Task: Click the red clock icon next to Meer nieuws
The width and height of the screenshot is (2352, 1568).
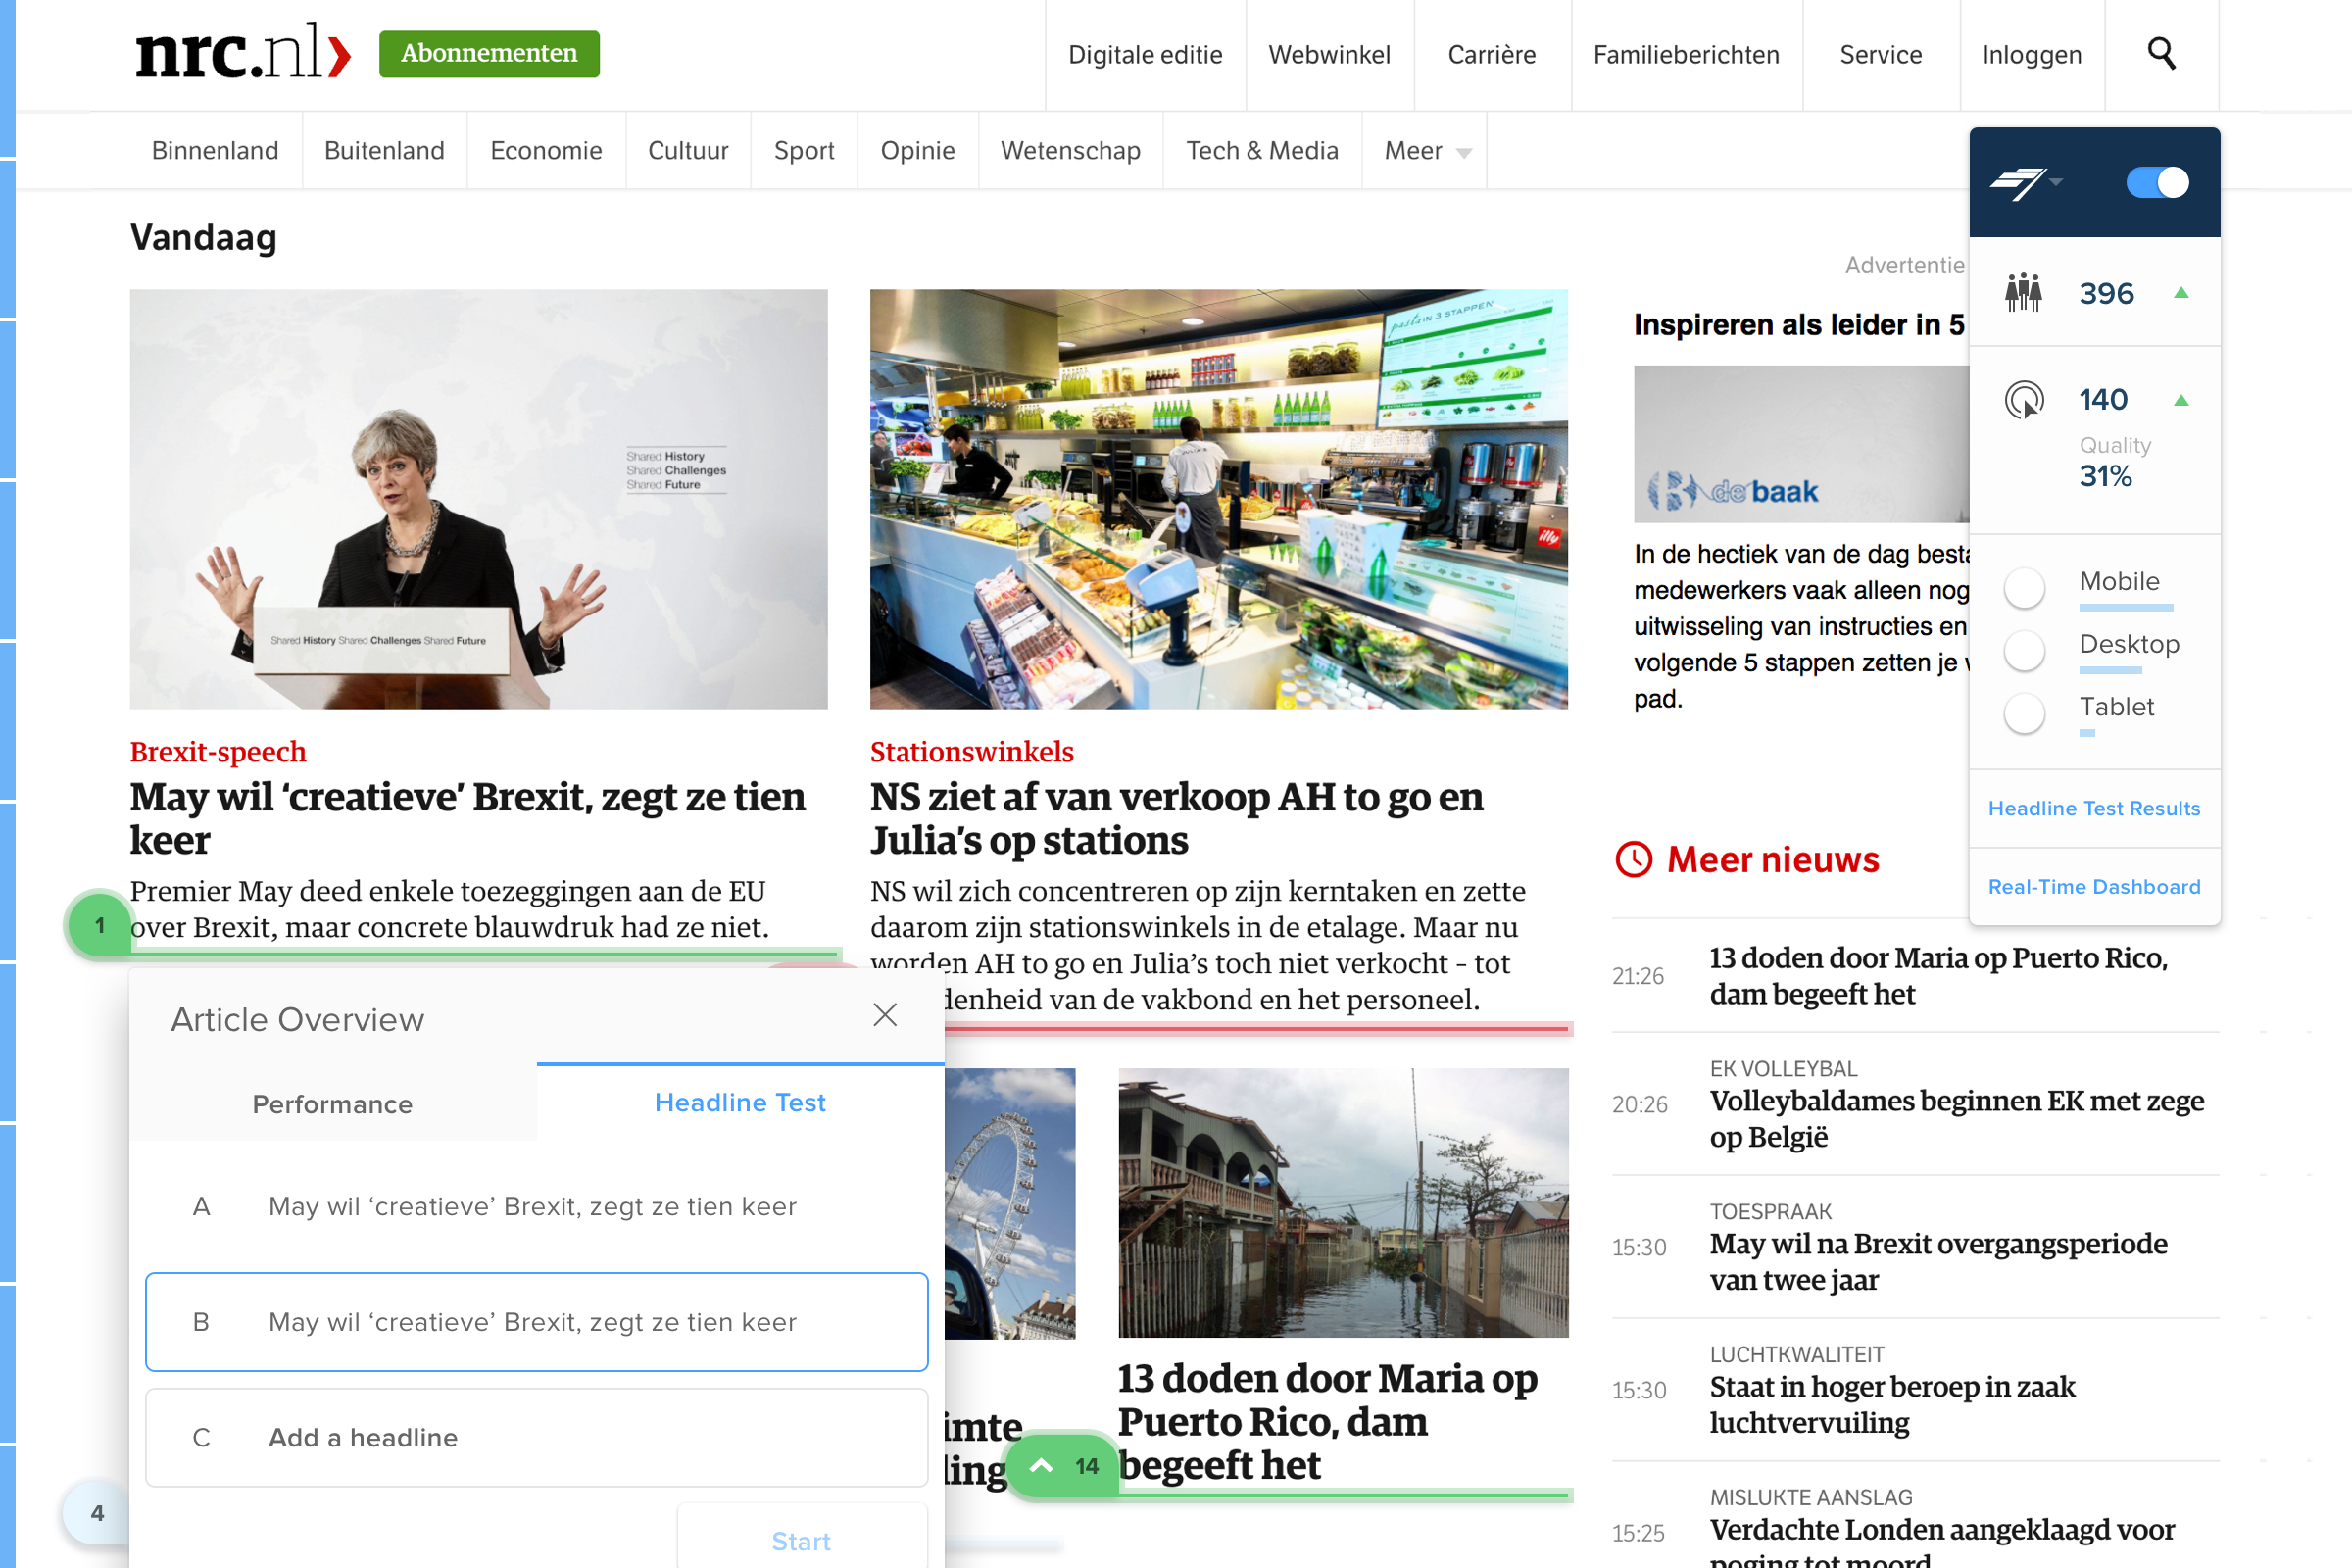Action: tap(1629, 857)
